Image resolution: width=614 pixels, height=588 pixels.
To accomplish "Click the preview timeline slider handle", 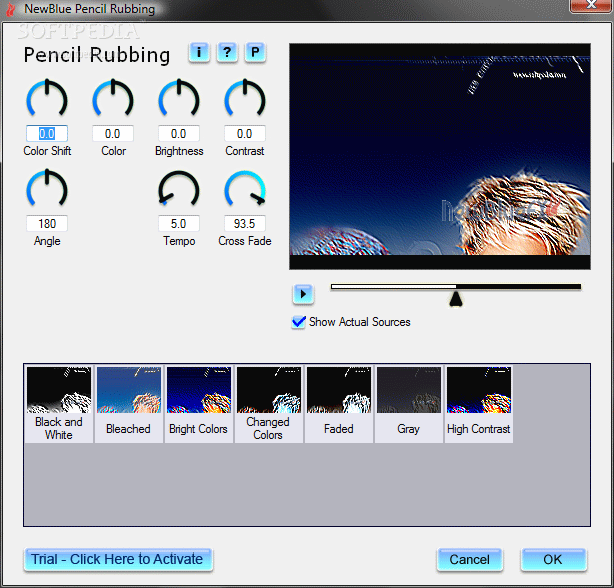I will pyautogui.click(x=456, y=299).
